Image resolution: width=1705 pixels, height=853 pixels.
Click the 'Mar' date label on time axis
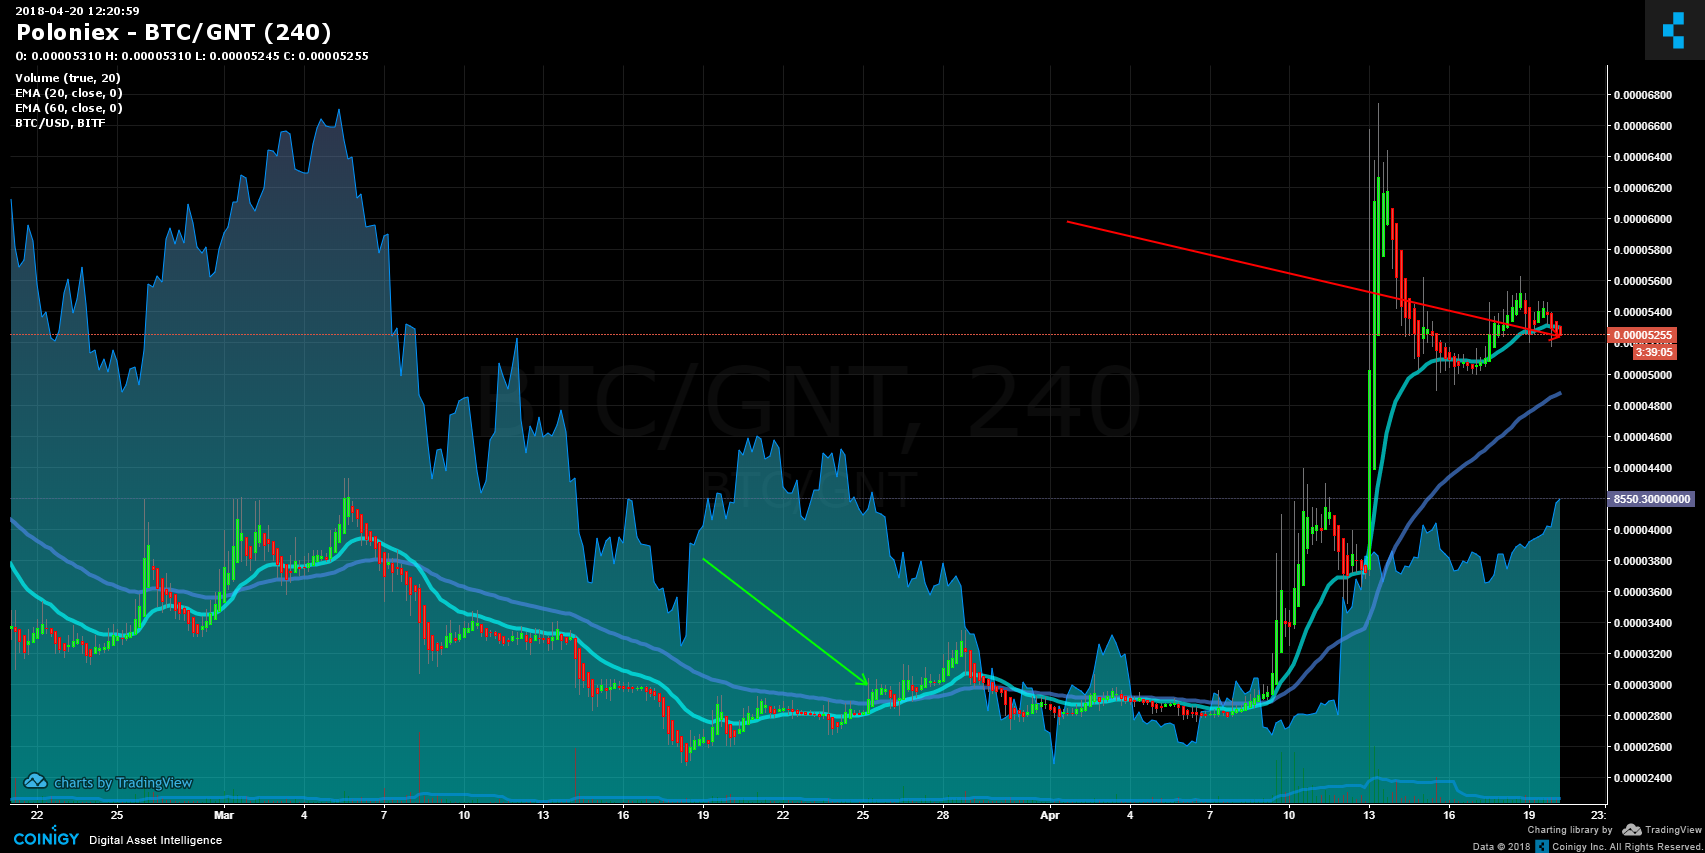[x=224, y=815]
